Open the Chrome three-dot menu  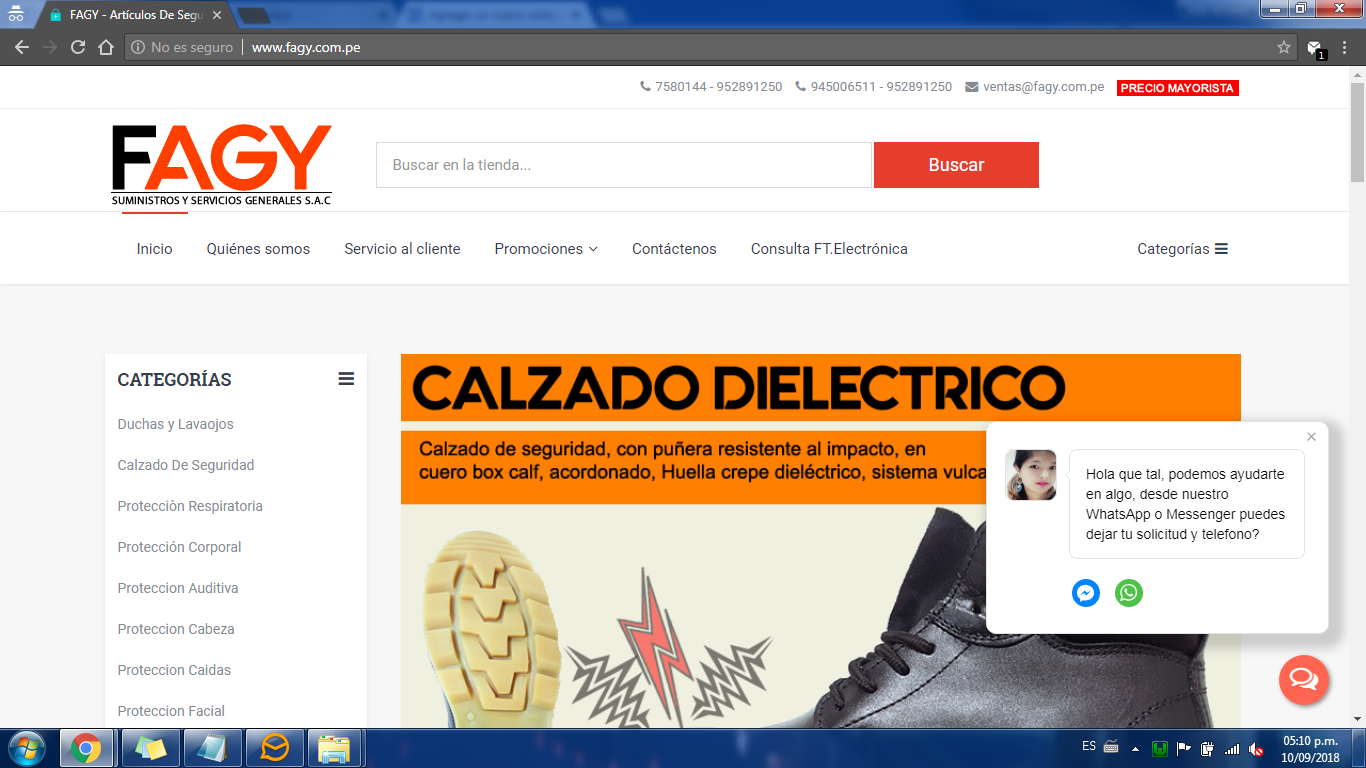pyautogui.click(x=1345, y=47)
